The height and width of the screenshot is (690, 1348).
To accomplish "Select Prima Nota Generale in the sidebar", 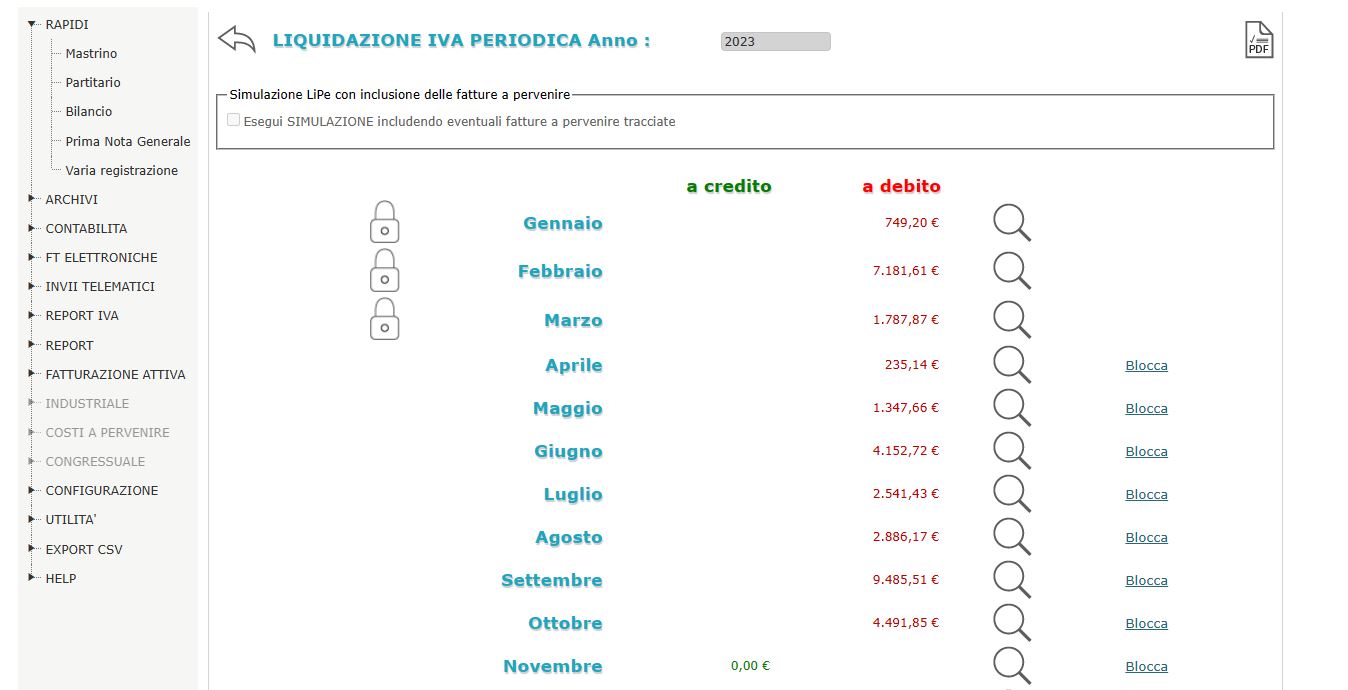I will (x=128, y=141).
